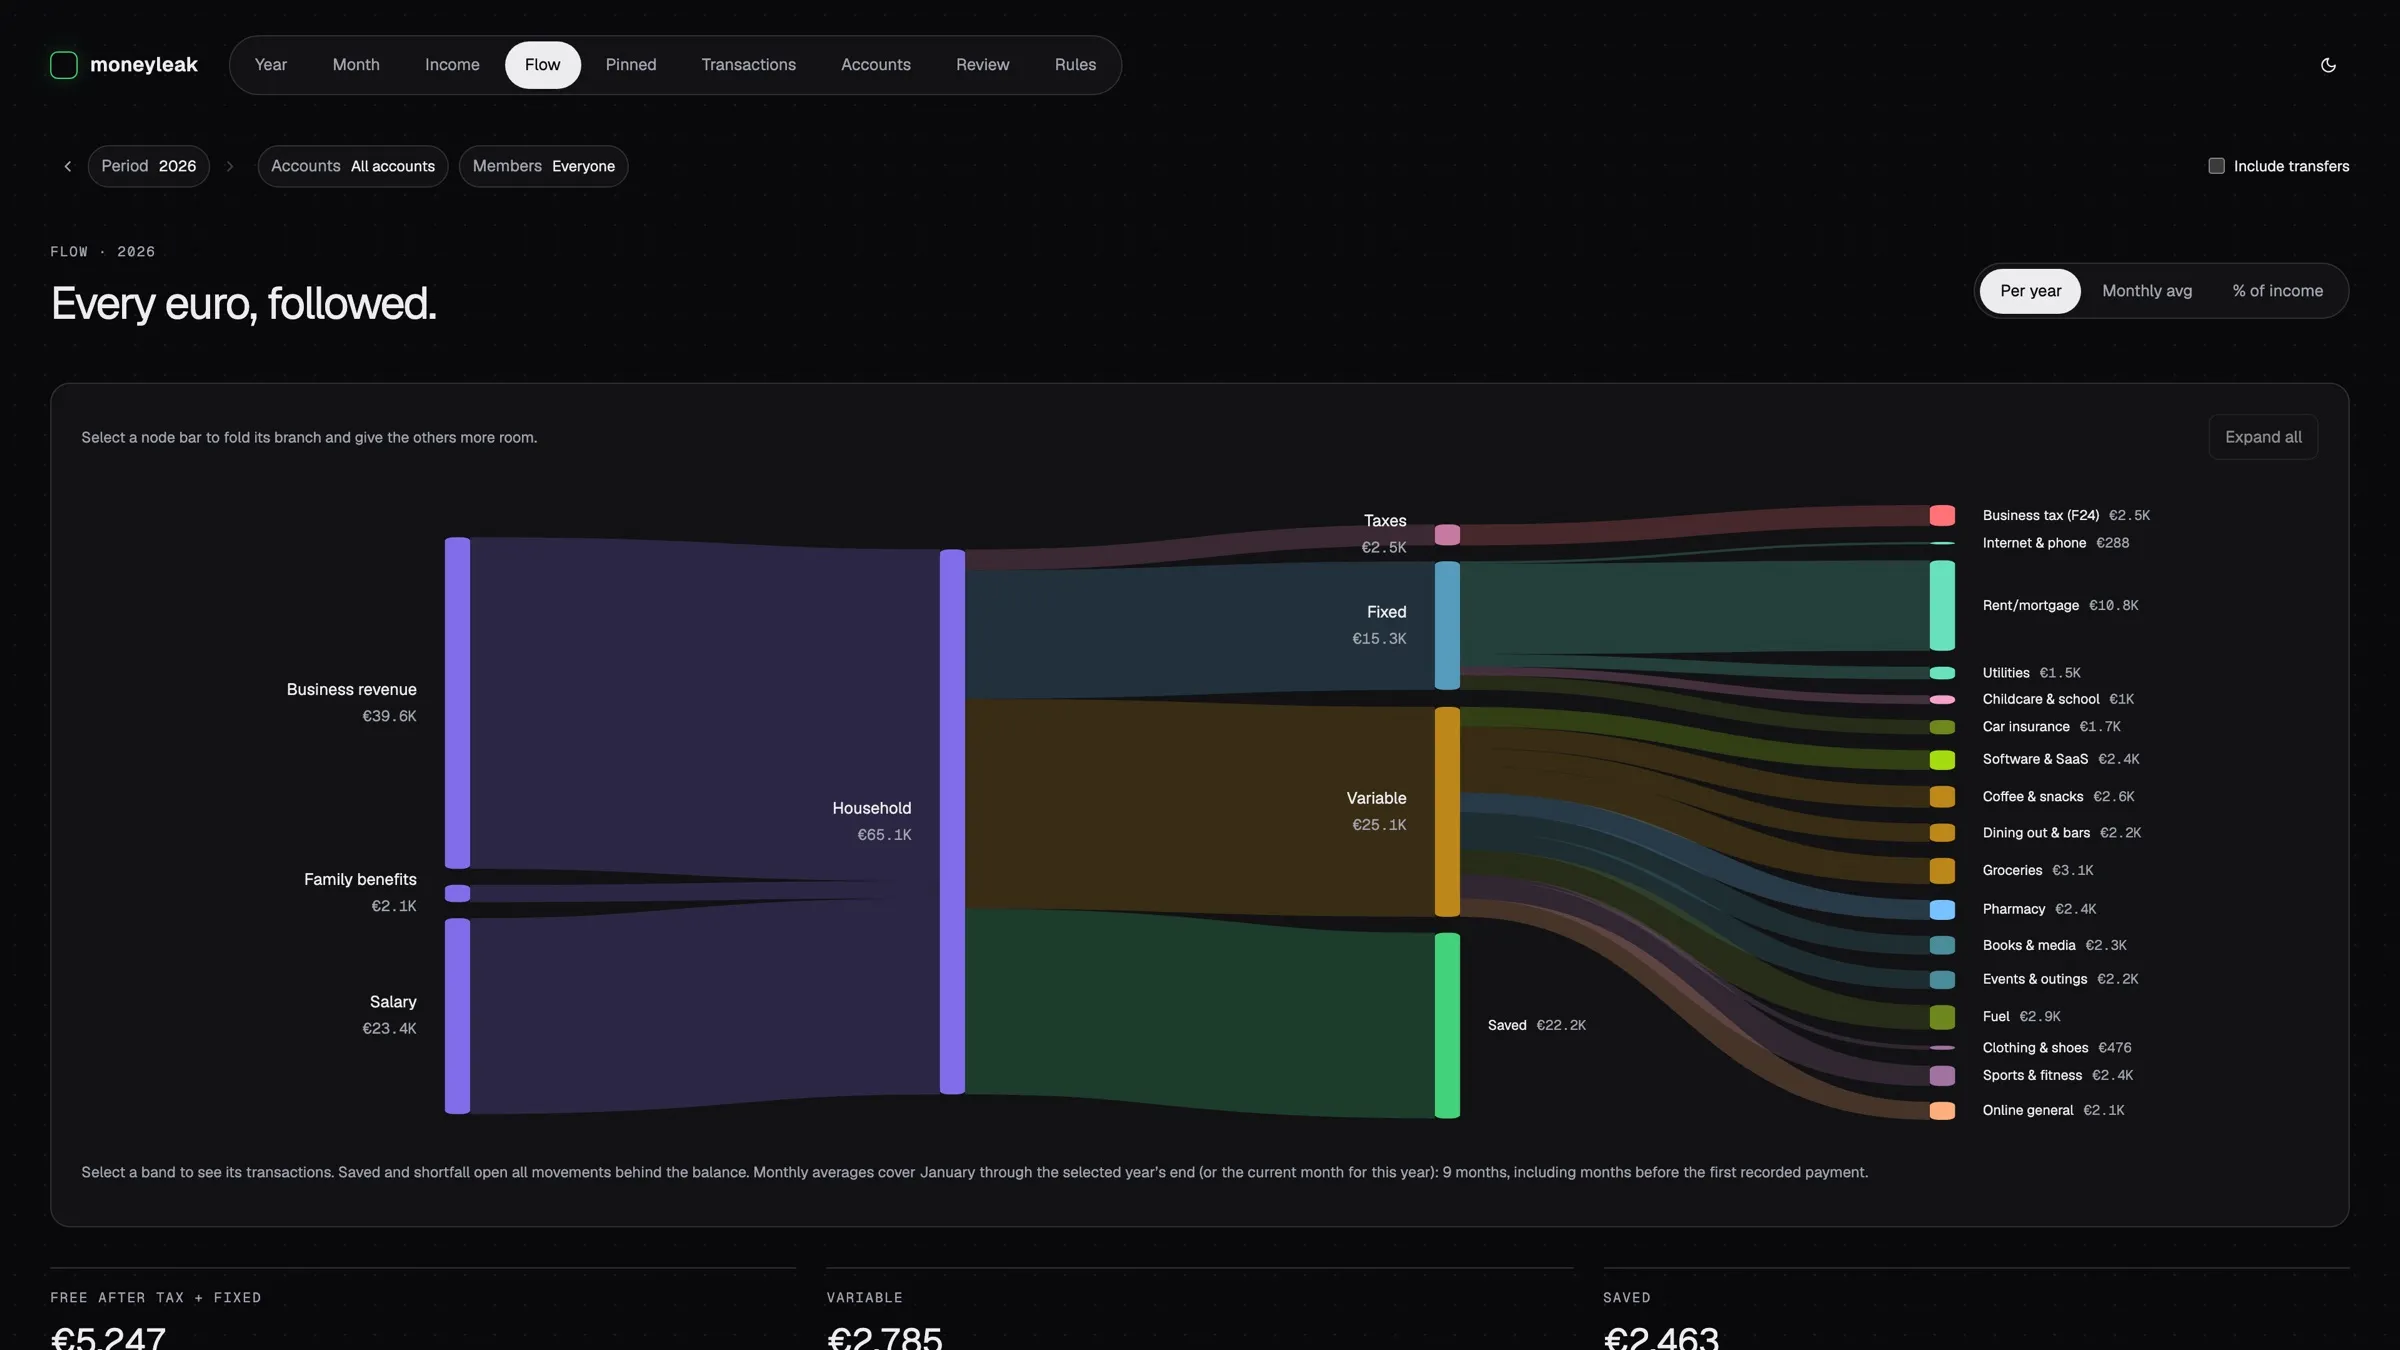This screenshot has height=1350, width=2400.
Task: Click the Coffee & snacks €2.6K label
Action: coord(2058,796)
